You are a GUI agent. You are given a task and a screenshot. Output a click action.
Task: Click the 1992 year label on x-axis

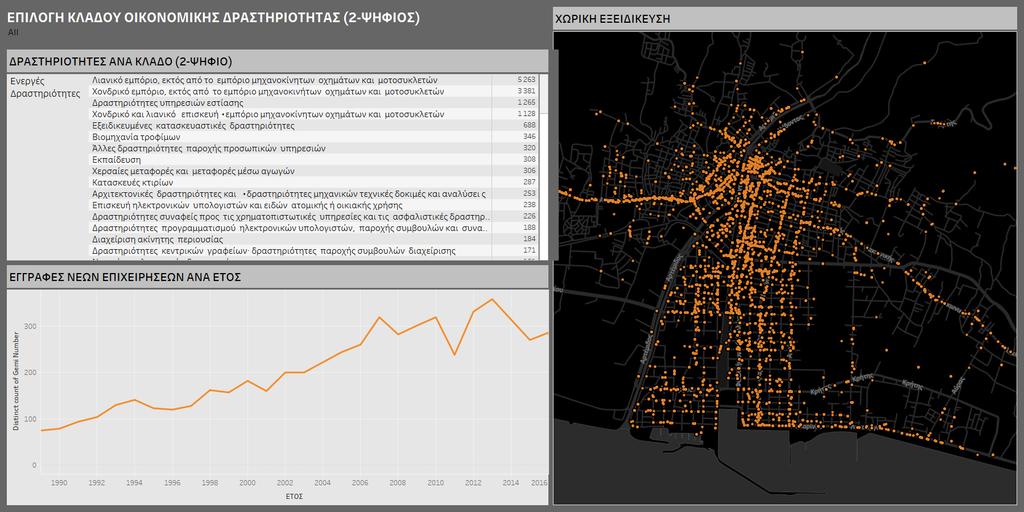(97, 483)
